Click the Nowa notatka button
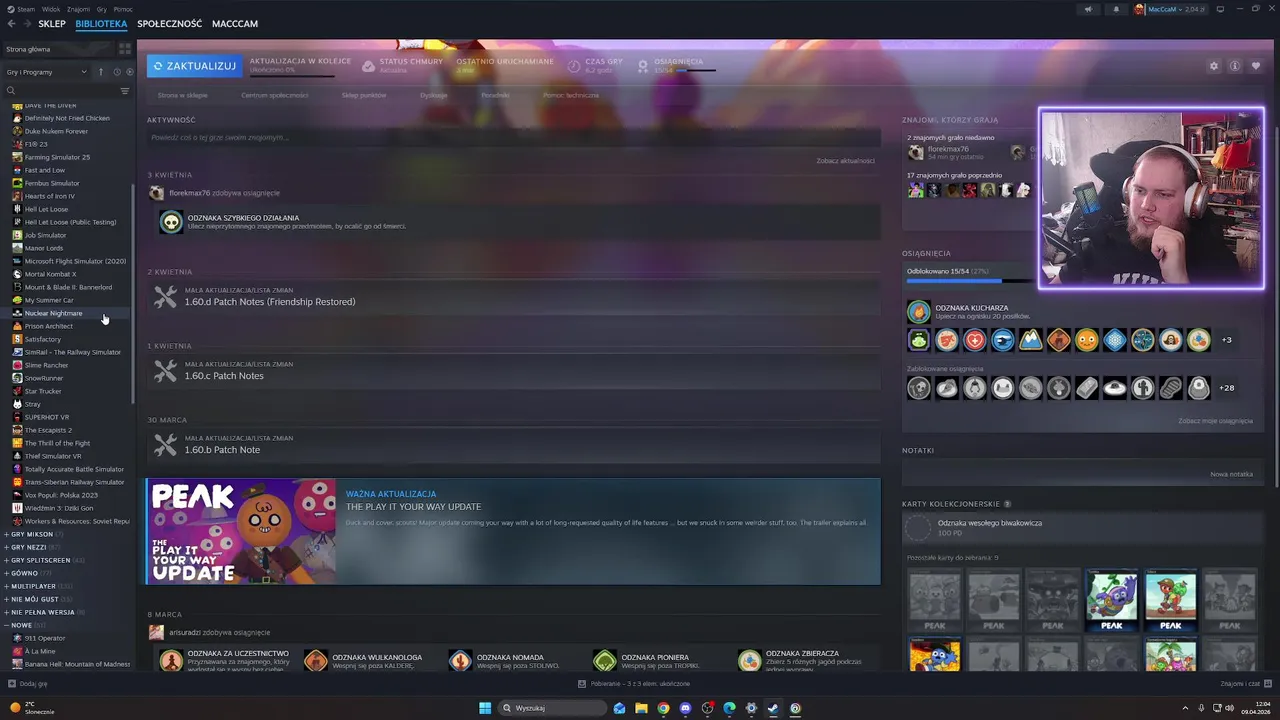The image size is (1280, 720). [x=1231, y=474]
